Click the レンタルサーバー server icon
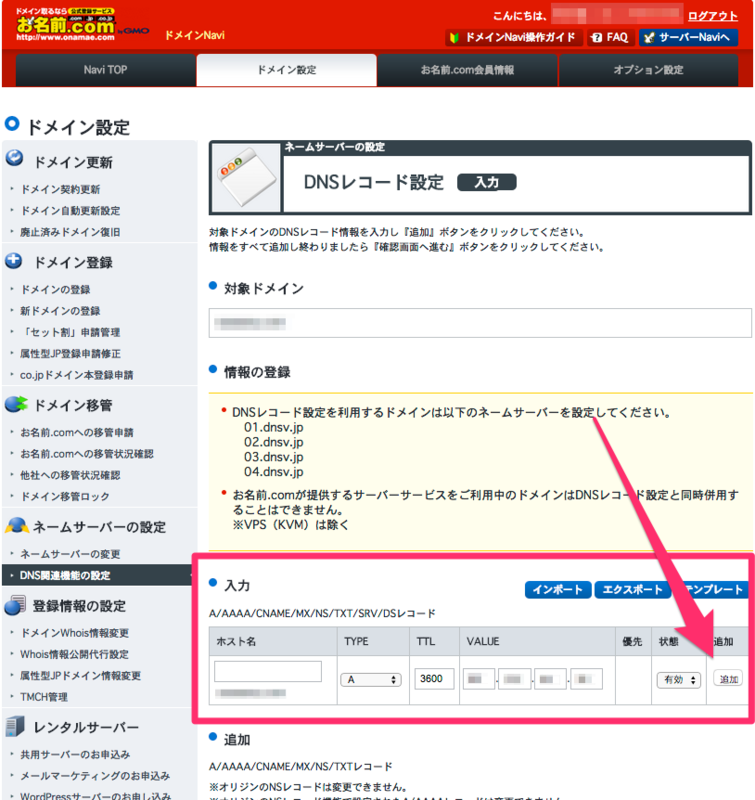Image resolution: width=755 pixels, height=800 pixels. point(15,726)
